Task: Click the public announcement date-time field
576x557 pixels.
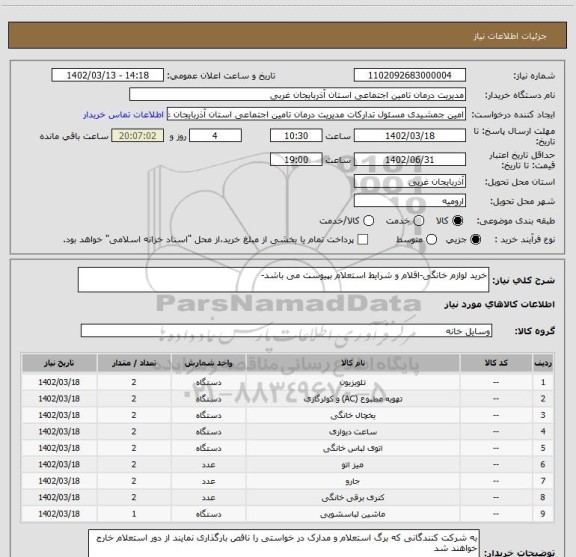Action: [108, 75]
